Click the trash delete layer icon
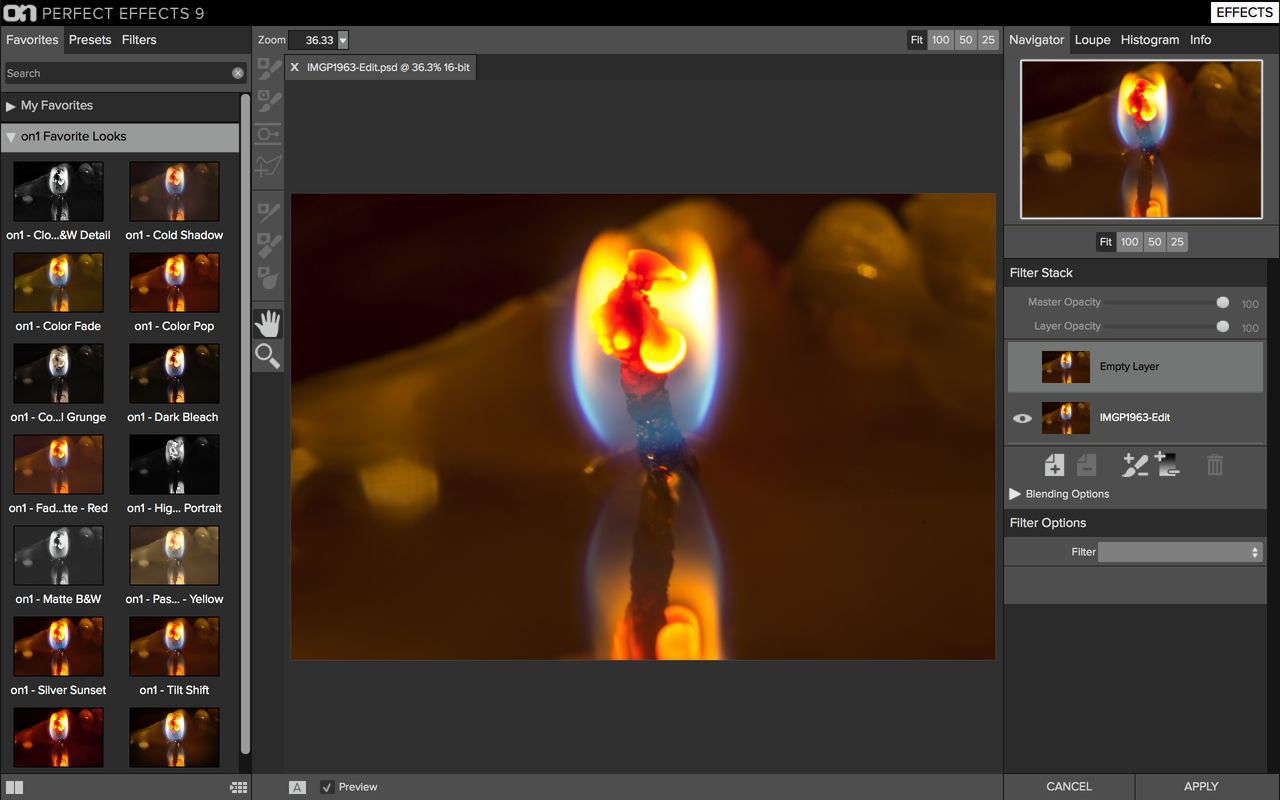Viewport: 1280px width, 800px height. point(1215,464)
